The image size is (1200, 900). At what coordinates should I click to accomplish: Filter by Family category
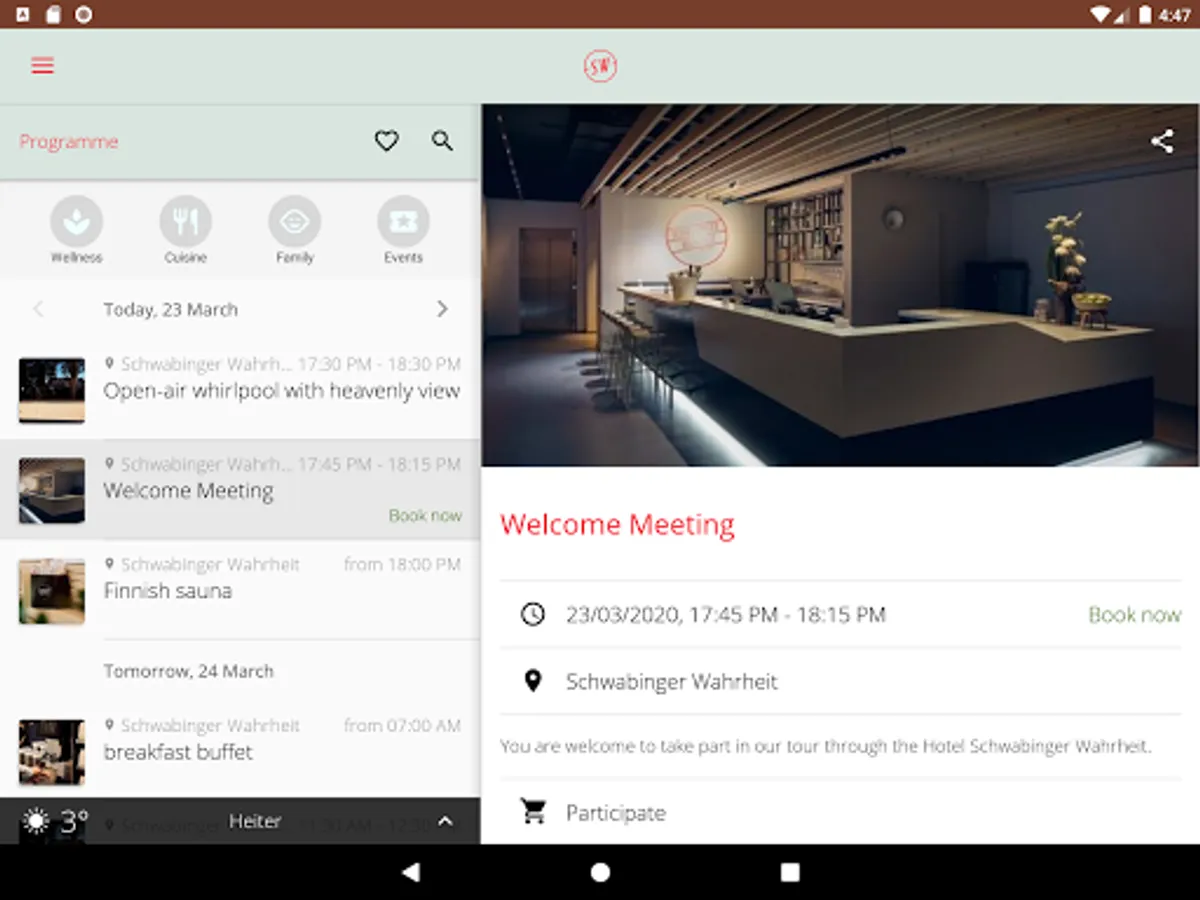(295, 230)
